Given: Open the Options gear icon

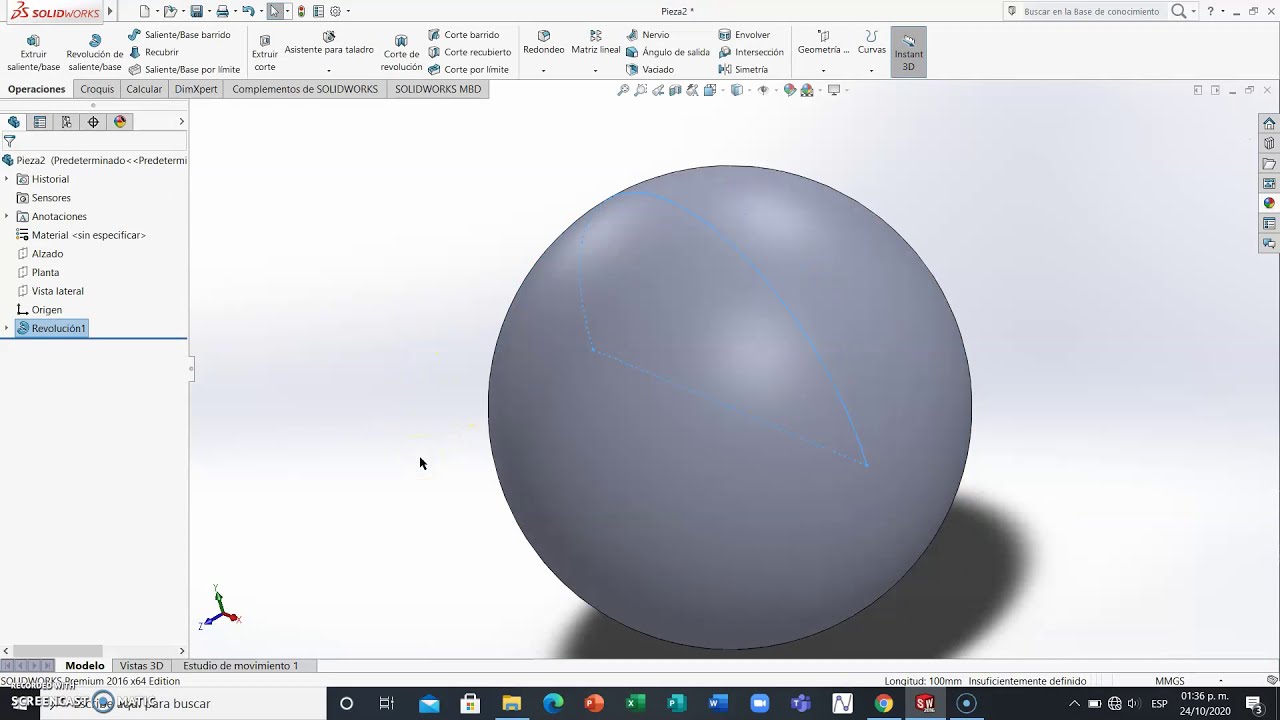Looking at the screenshot, I should tap(335, 11).
